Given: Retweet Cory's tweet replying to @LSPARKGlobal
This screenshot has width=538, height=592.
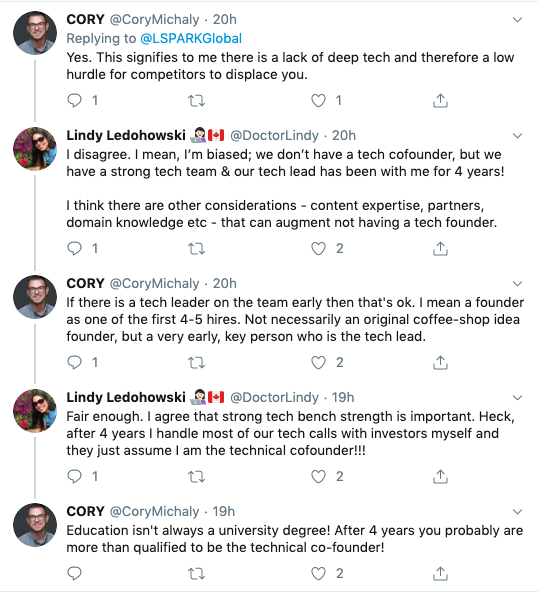Looking at the screenshot, I should click(x=196, y=100).
